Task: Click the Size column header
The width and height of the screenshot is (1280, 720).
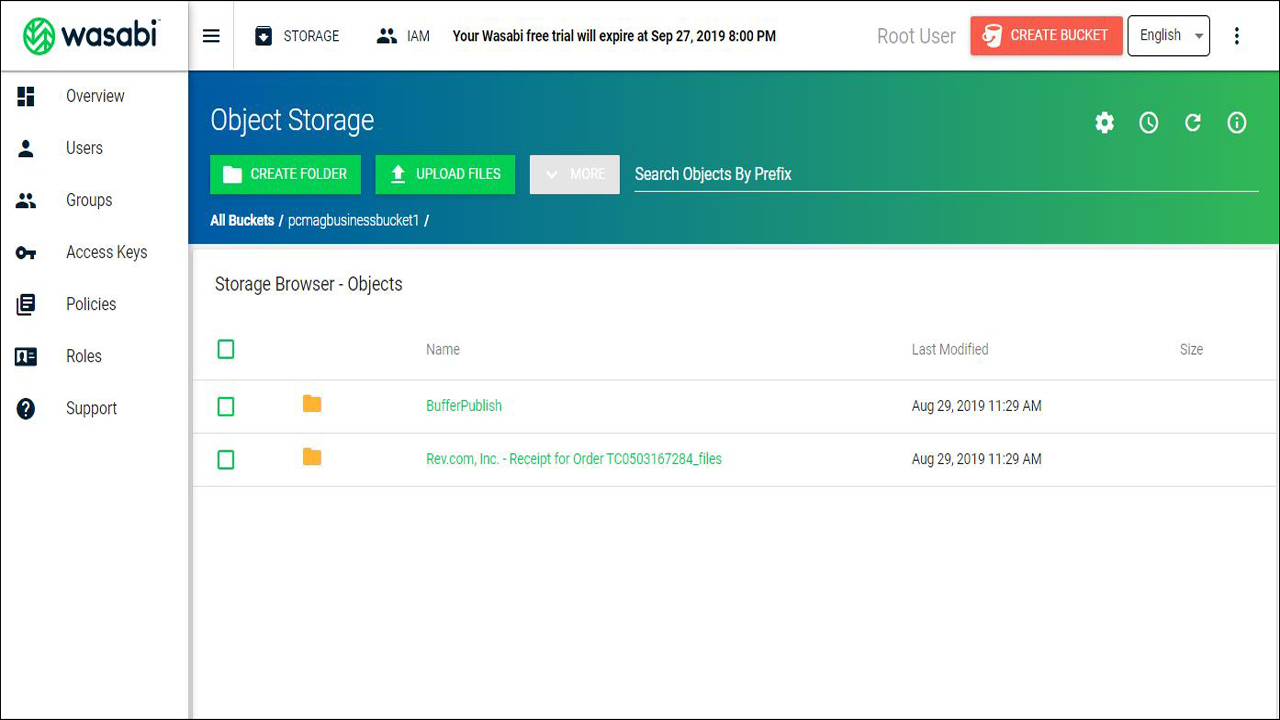Action: (1191, 349)
